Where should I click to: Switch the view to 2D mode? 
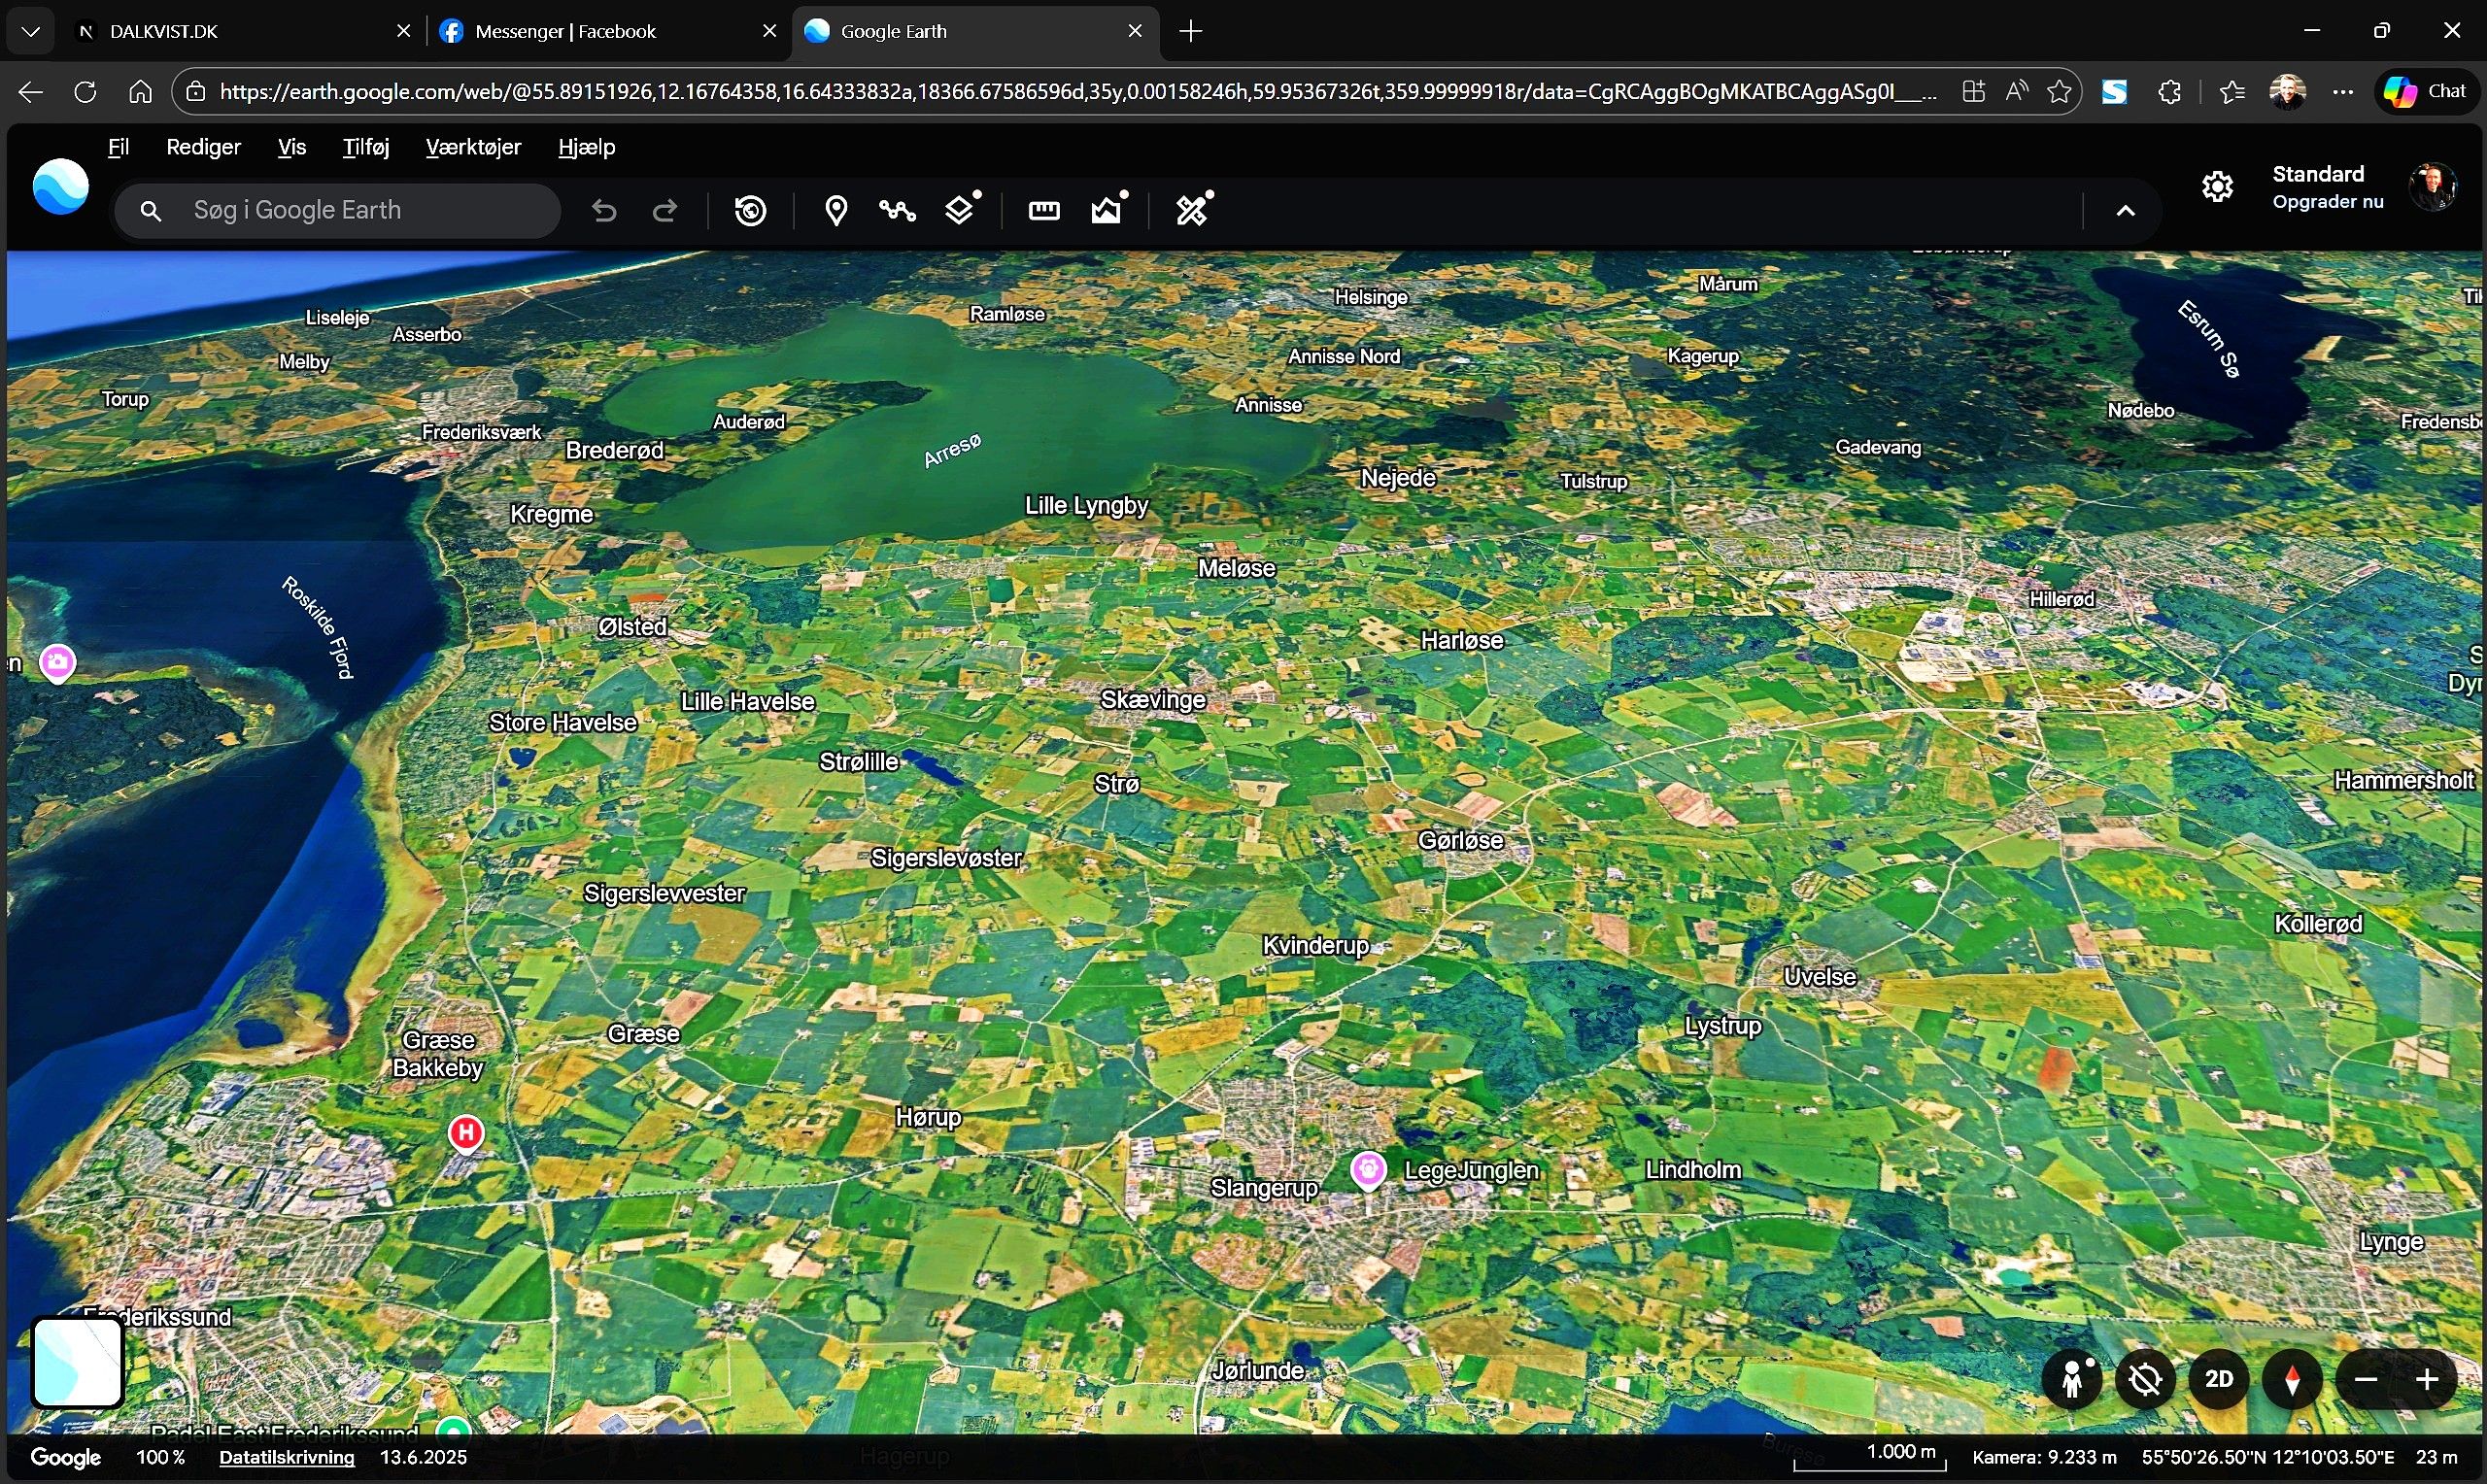pyautogui.click(x=2219, y=1380)
